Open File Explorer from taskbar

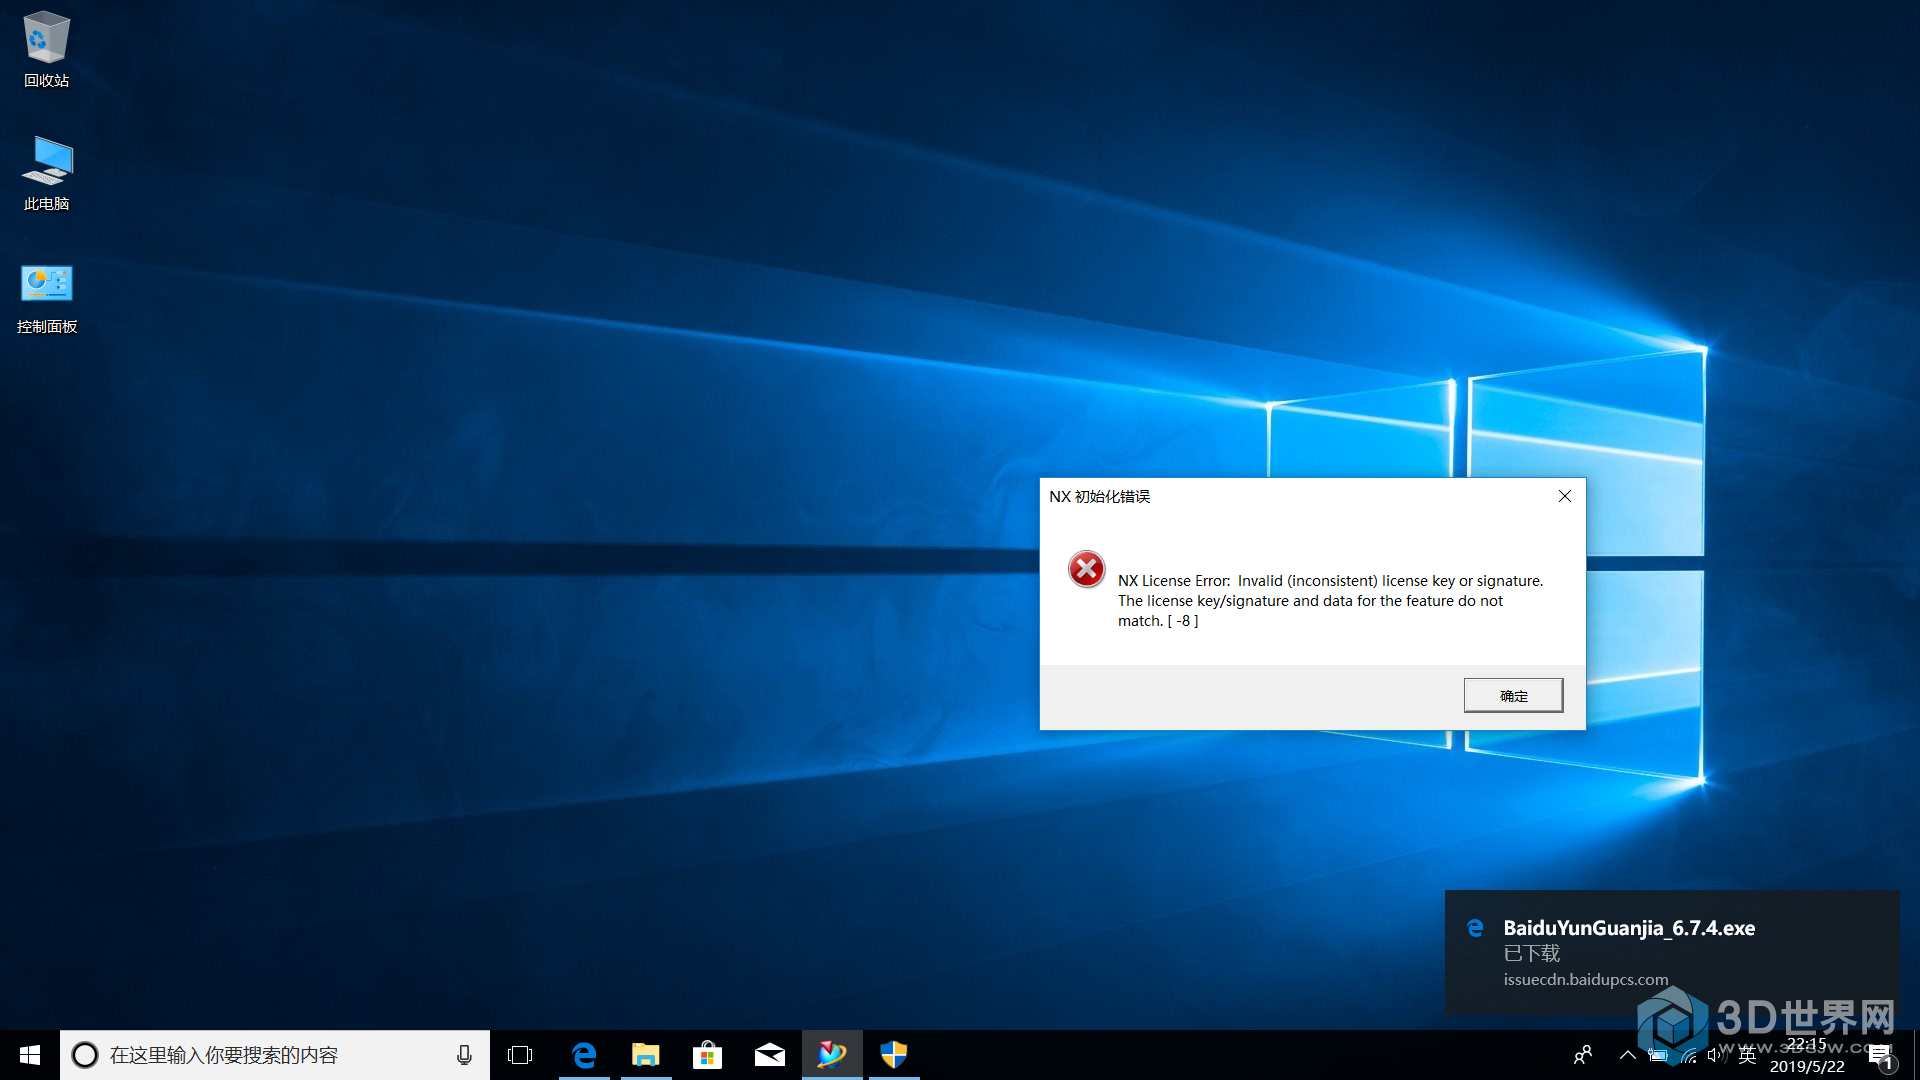[x=646, y=1055]
